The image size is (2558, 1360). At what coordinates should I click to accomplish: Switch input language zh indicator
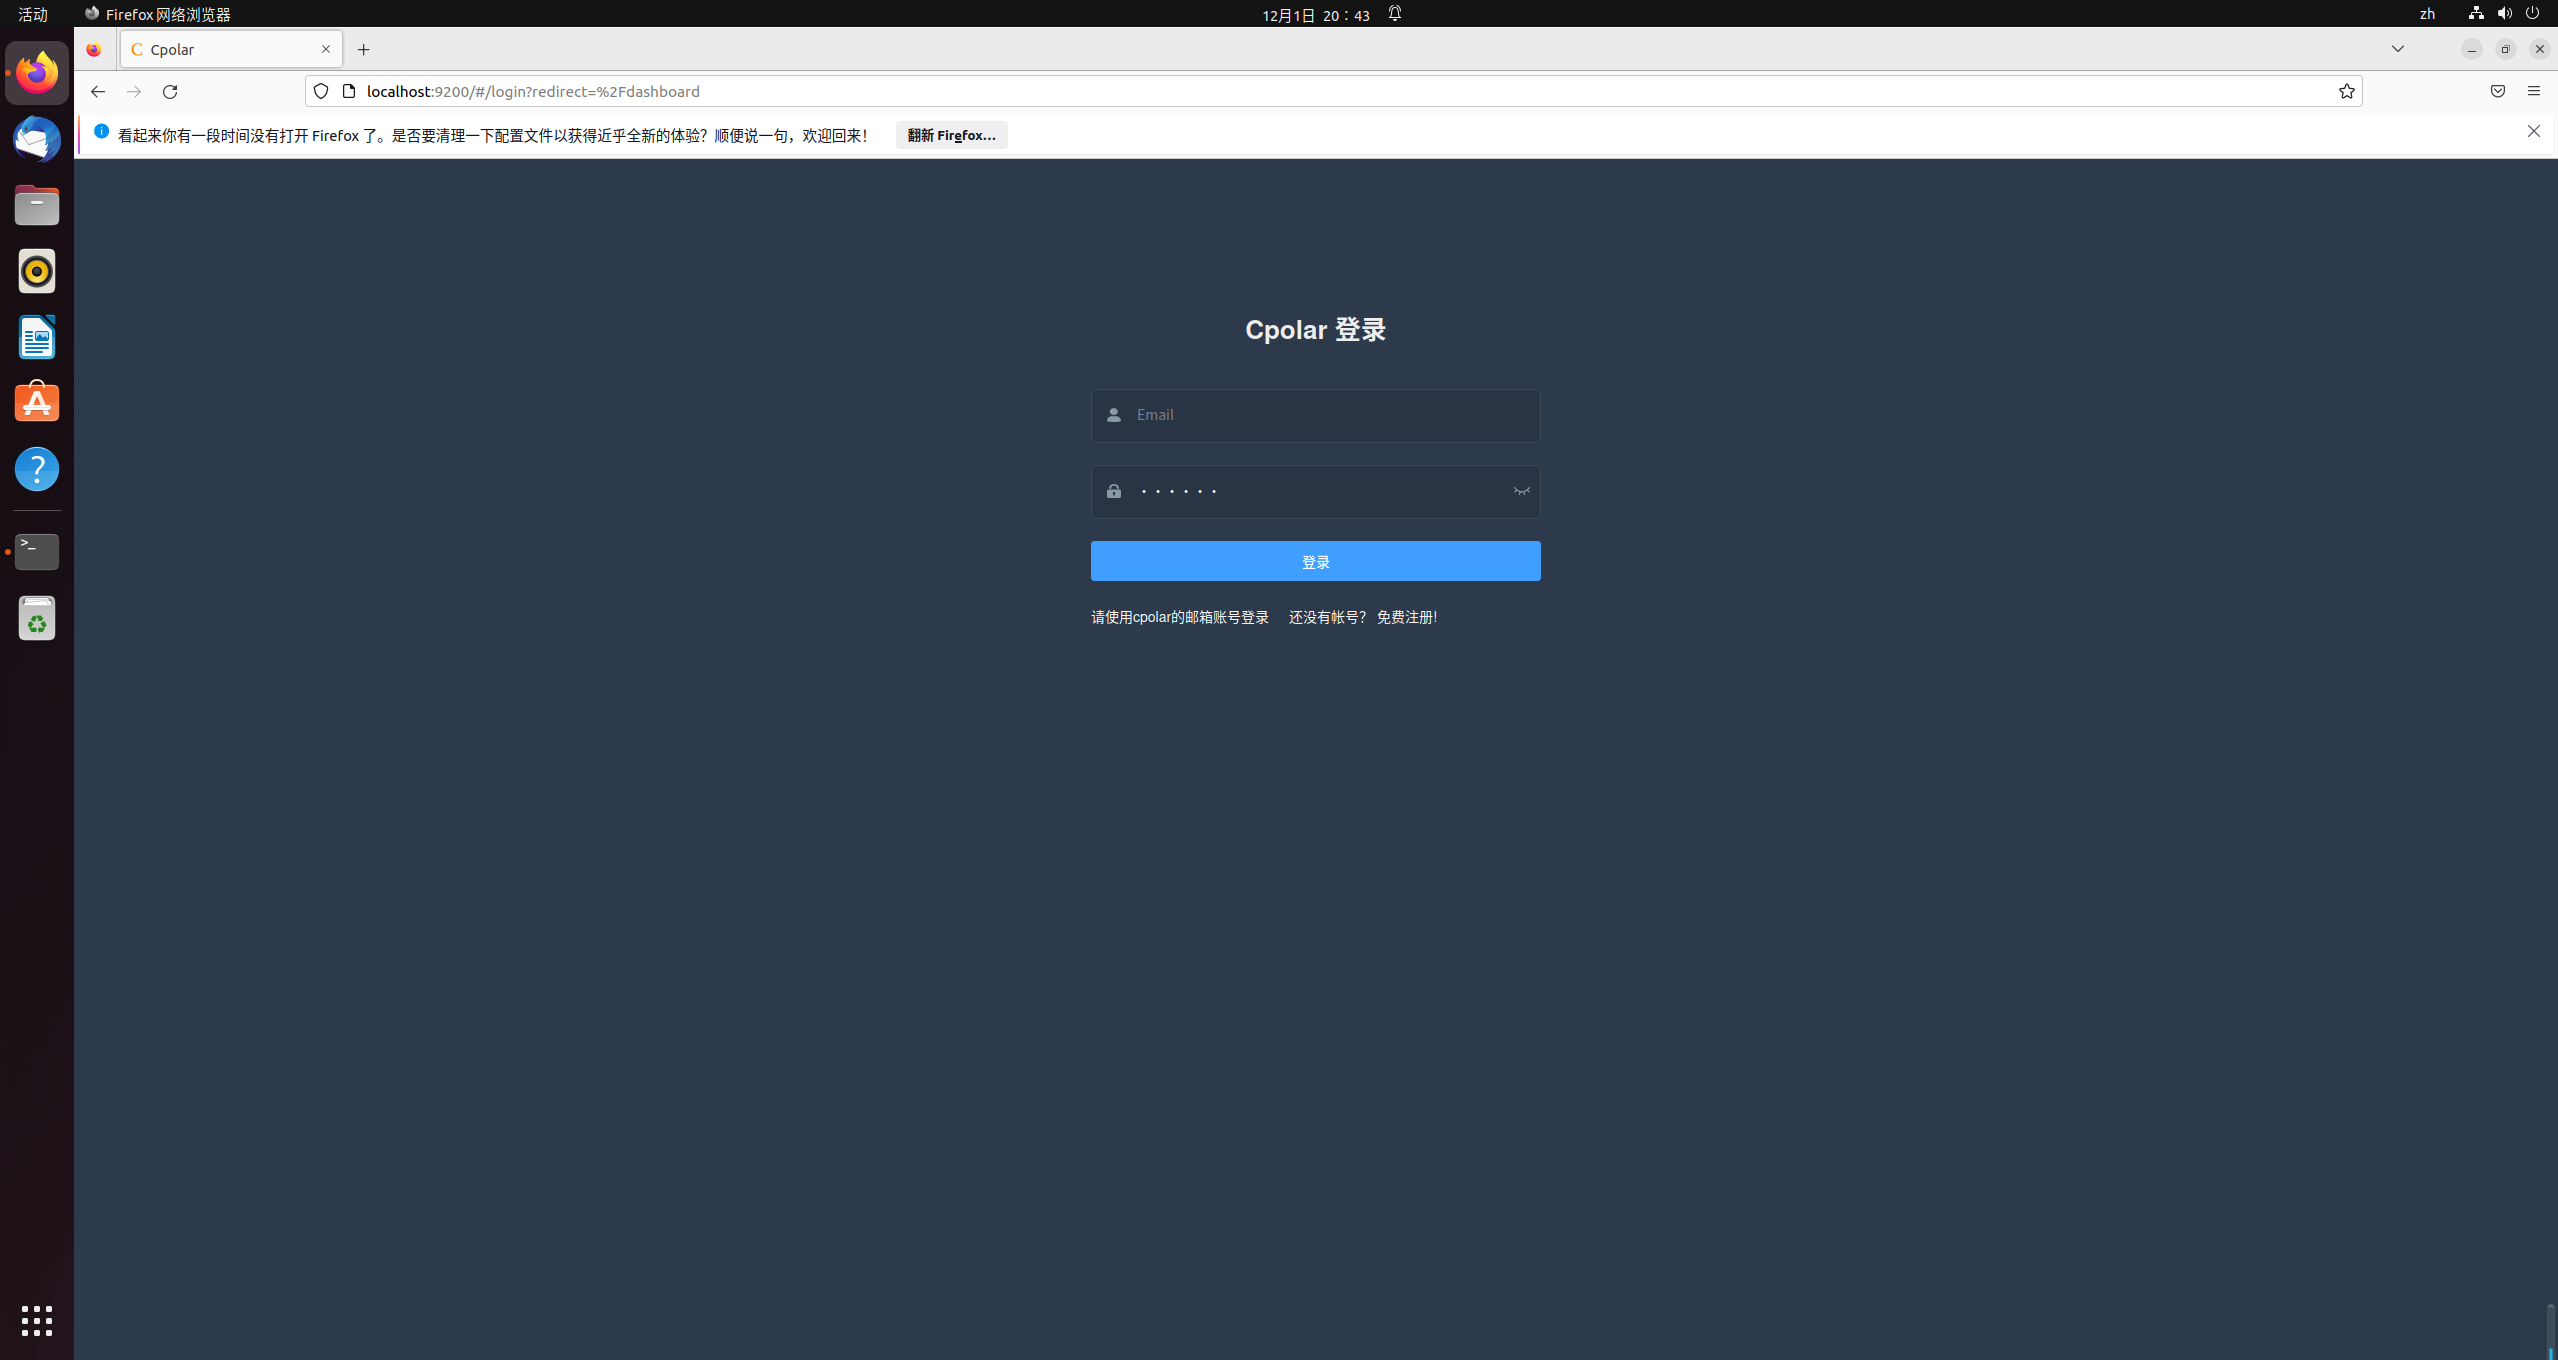[x=2426, y=14]
